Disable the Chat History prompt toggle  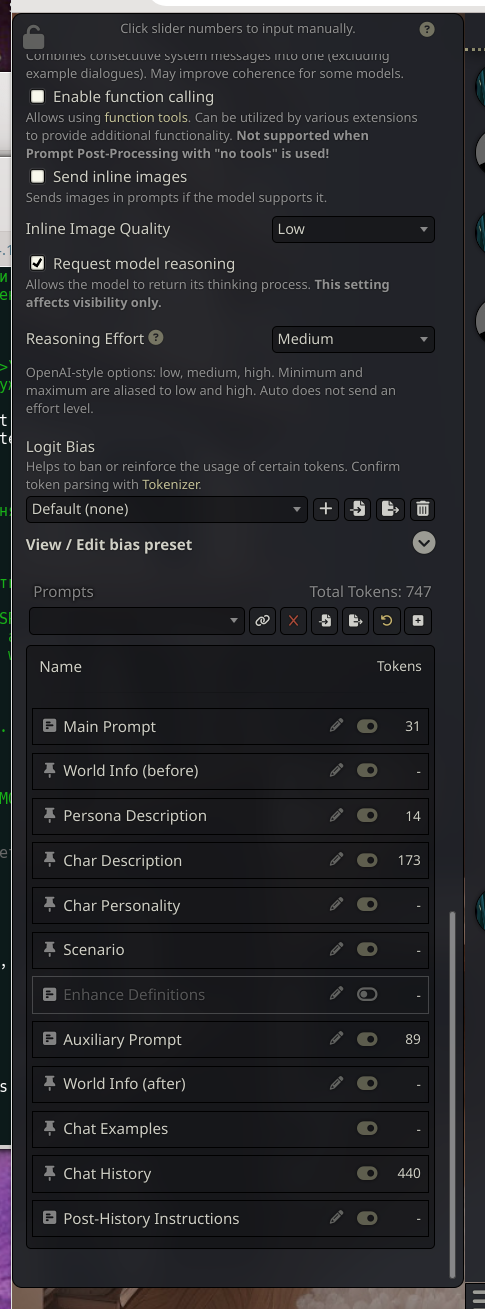[x=367, y=1173]
